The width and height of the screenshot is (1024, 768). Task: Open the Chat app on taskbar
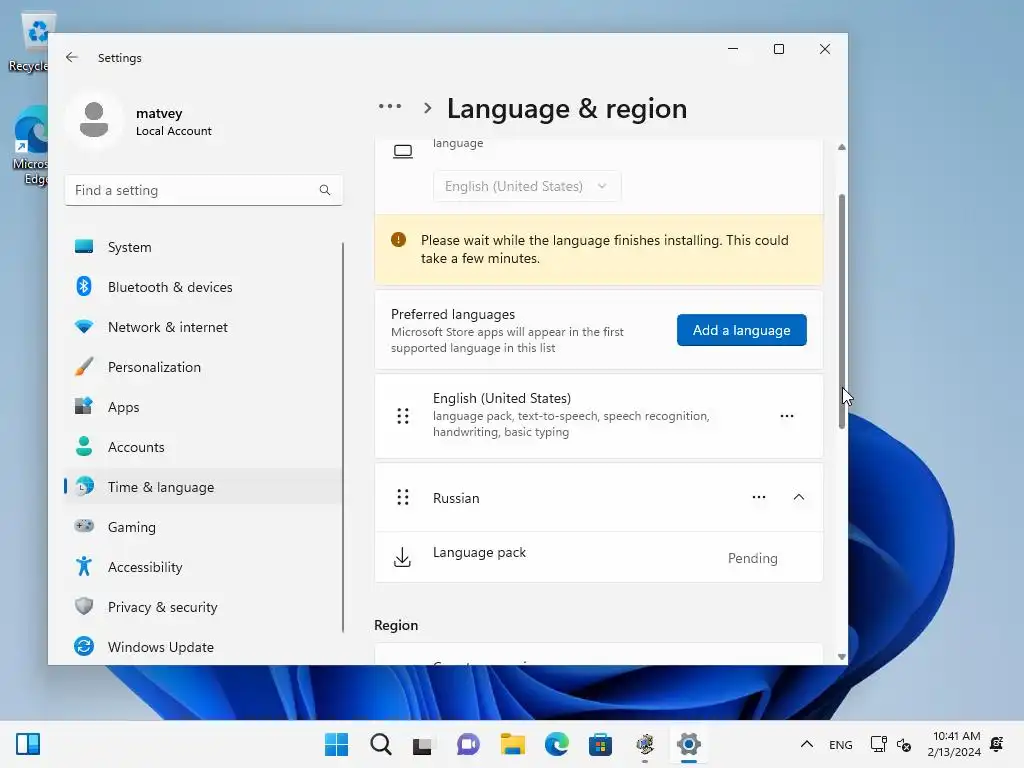point(468,744)
